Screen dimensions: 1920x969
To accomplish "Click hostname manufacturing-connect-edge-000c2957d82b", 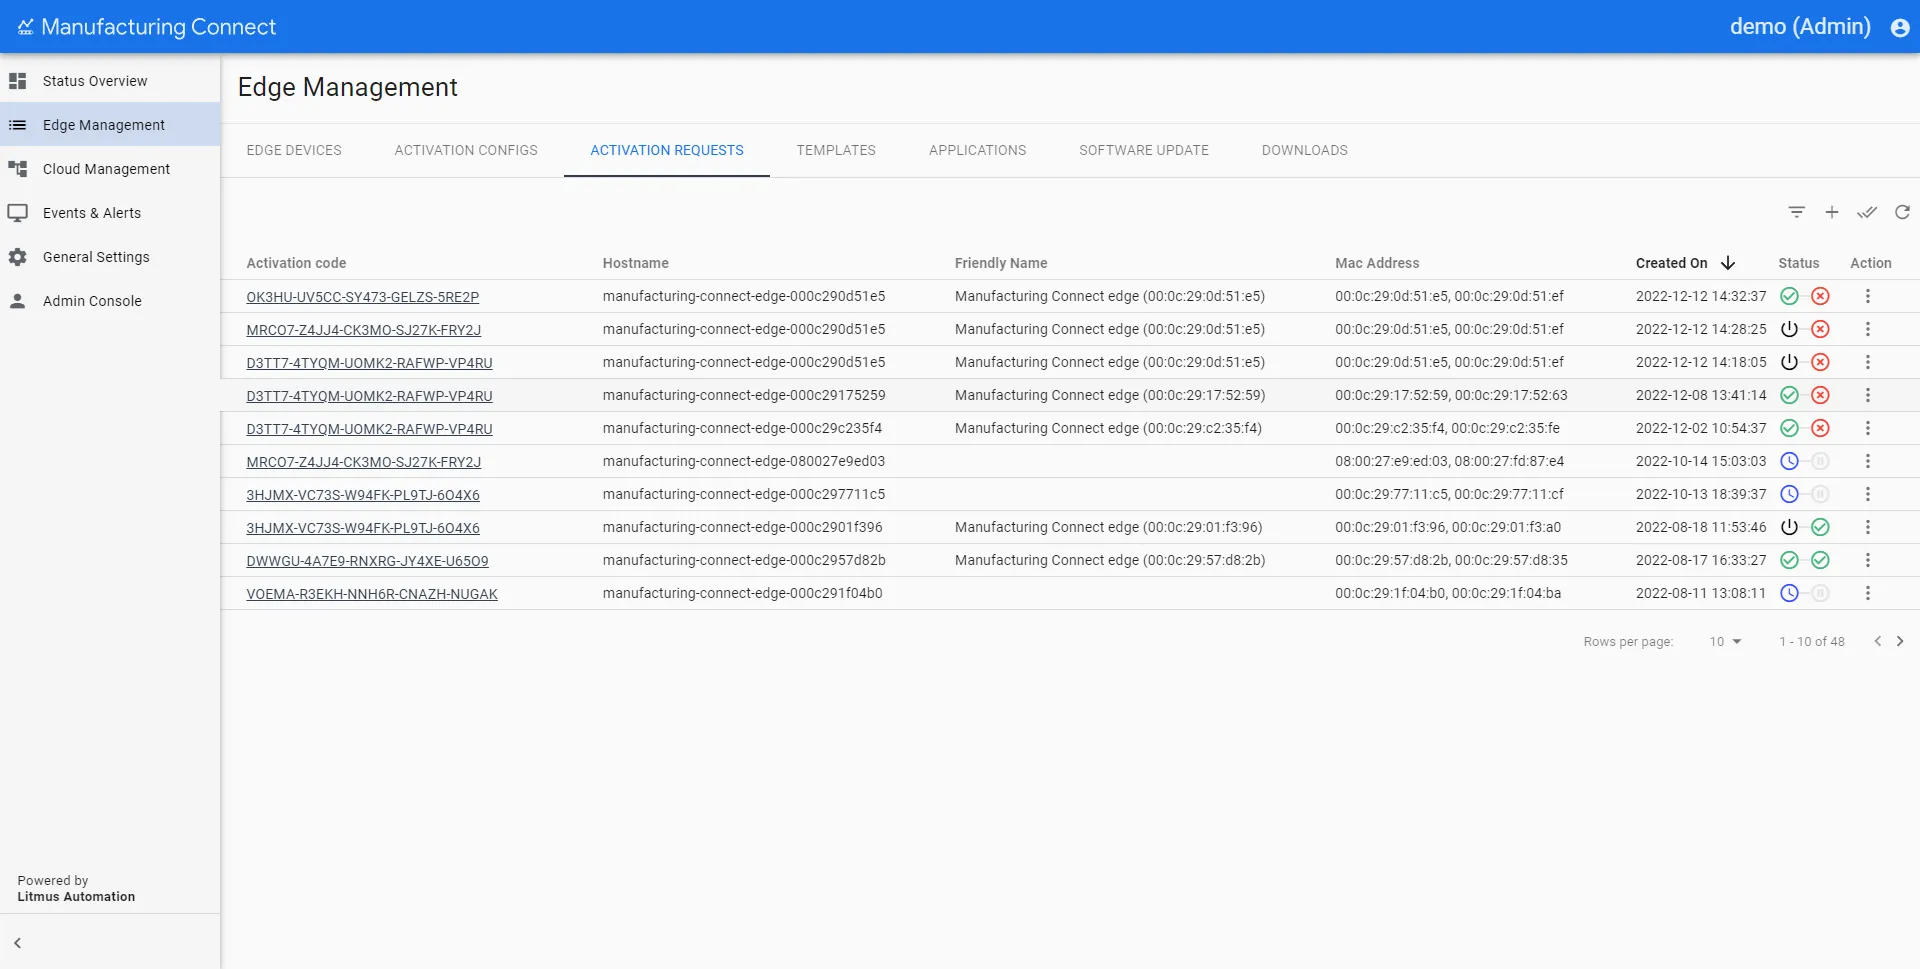I will (744, 560).
